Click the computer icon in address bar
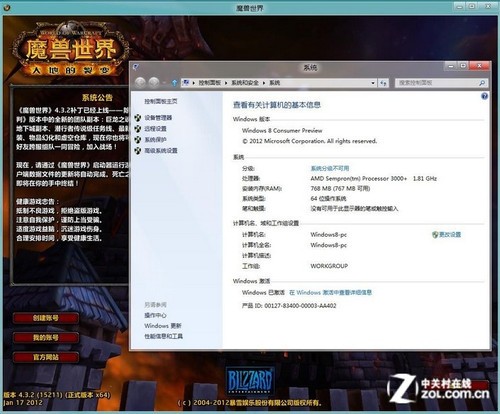This screenshot has height=414, width=500. [186, 83]
